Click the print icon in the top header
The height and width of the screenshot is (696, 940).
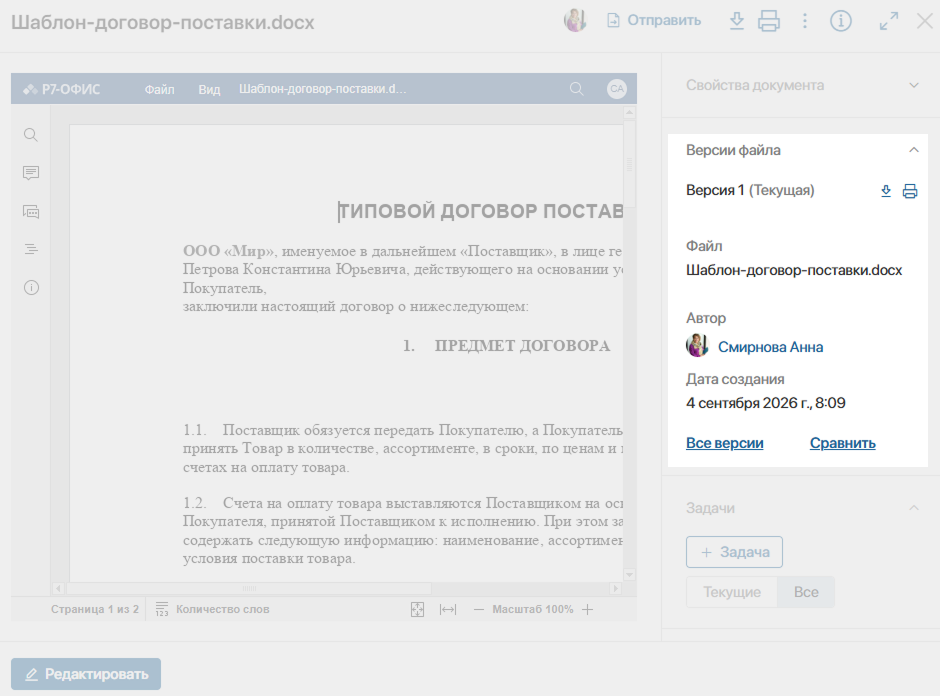pyautogui.click(x=769, y=21)
